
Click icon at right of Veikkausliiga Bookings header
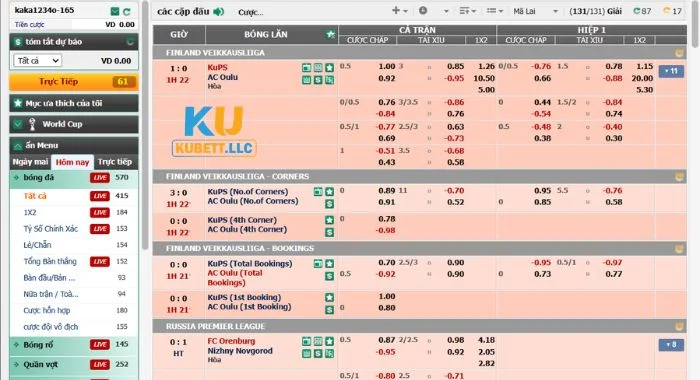[679, 249]
